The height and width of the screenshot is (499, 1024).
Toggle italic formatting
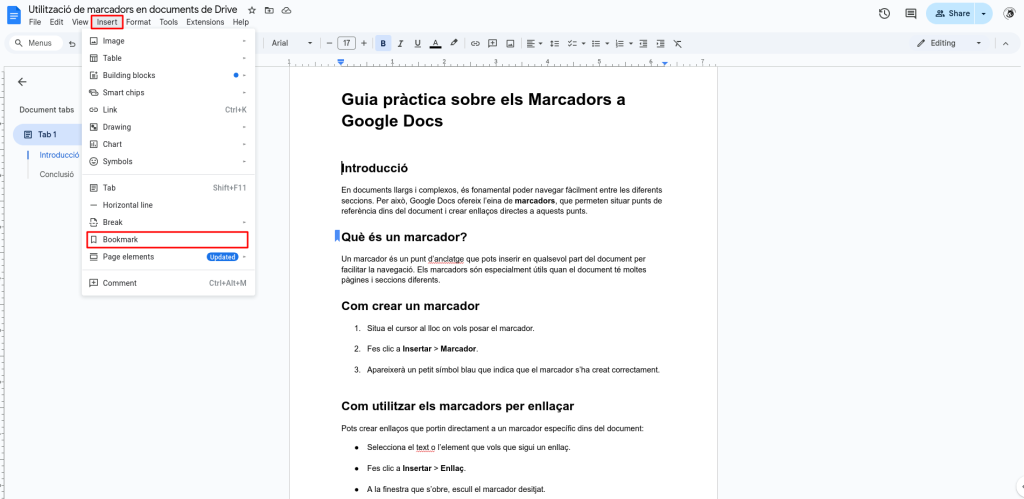[x=400, y=43]
